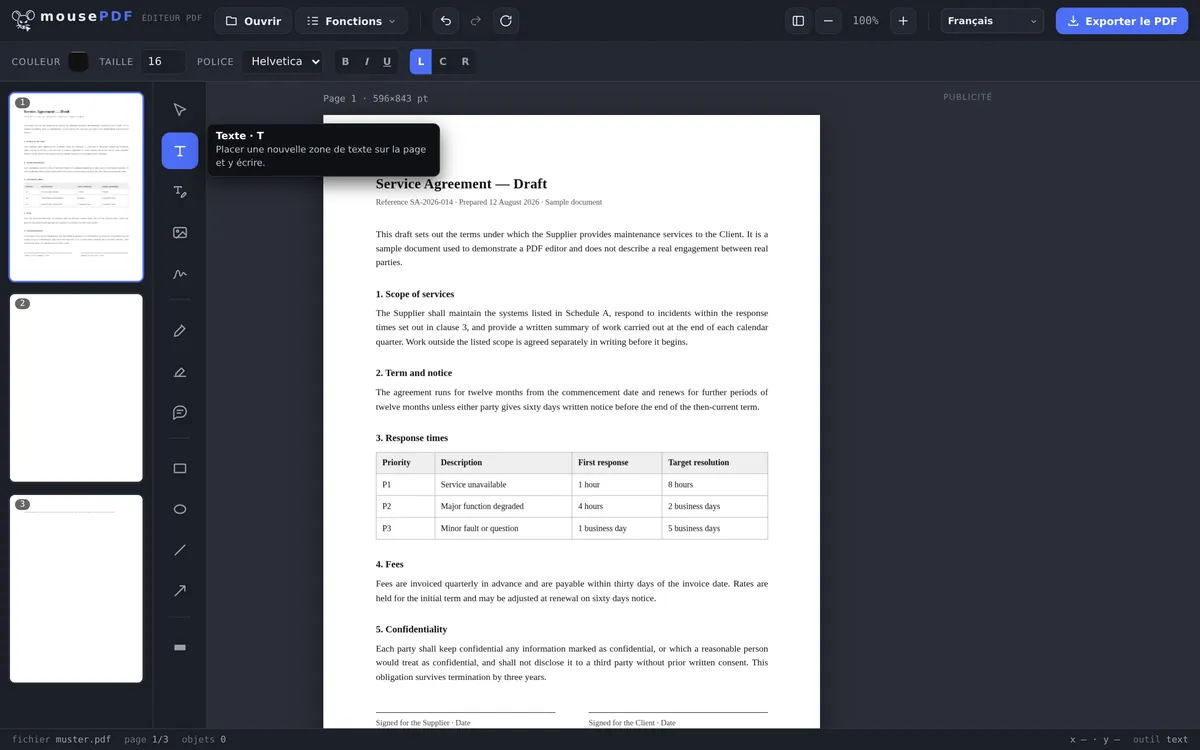
Task: Click the "objets 0" status entry
Action: click(x=204, y=740)
